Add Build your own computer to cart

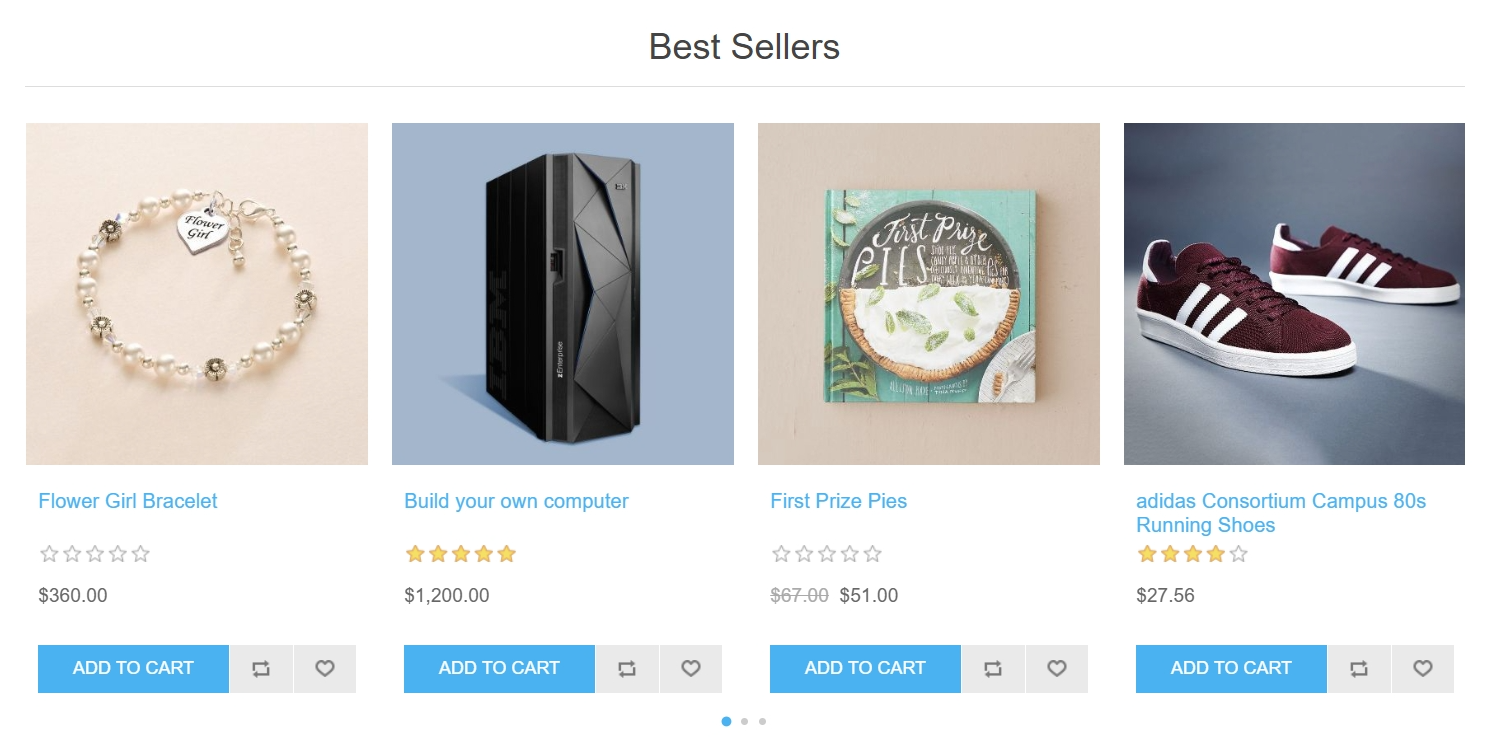pyautogui.click(x=499, y=669)
